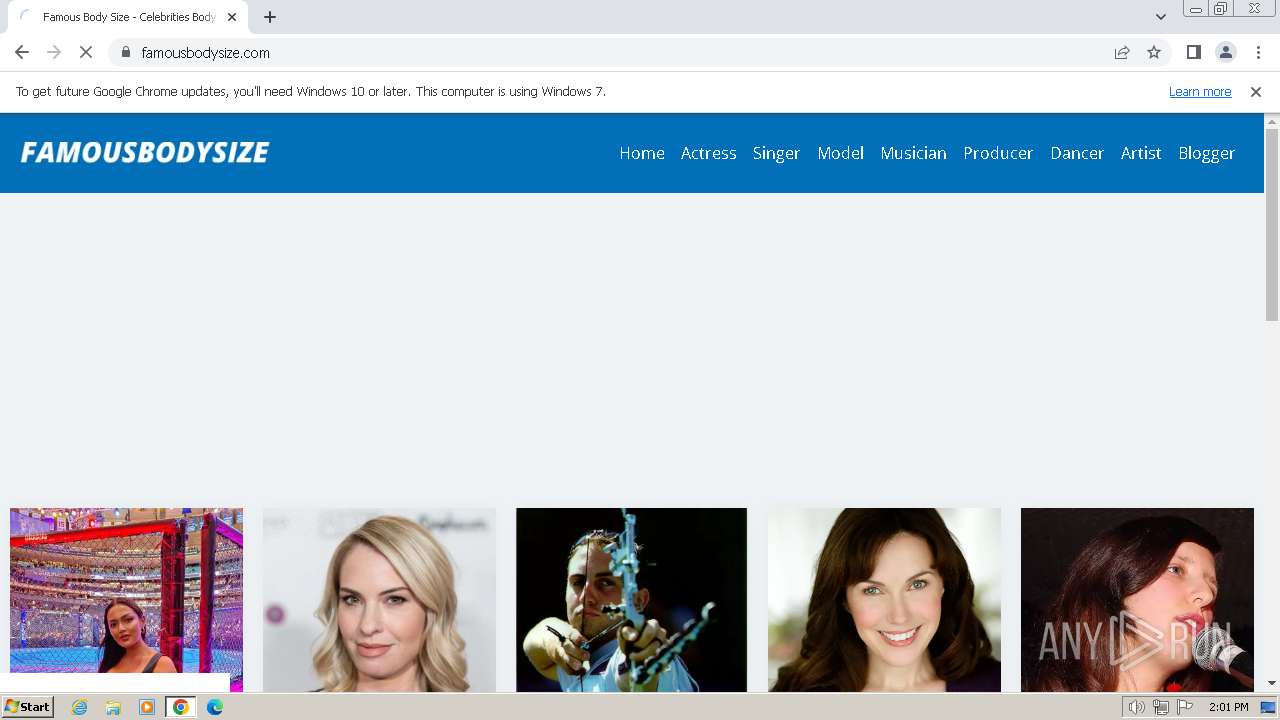The height and width of the screenshot is (720, 1280).
Task: Open the Artist category
Action: [x=1141, y=153]
